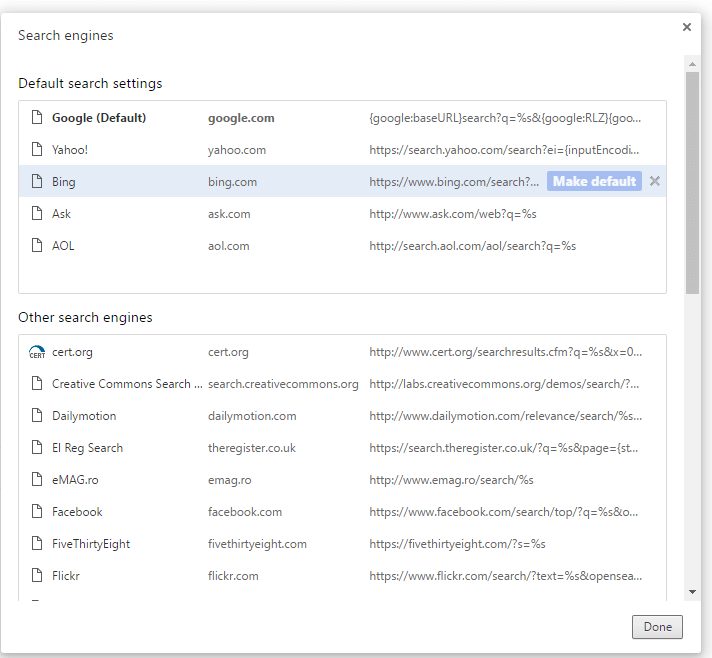Click the www.ask.com/web URL
Screen dimensions: 712x658
click(x=453, y=214)
